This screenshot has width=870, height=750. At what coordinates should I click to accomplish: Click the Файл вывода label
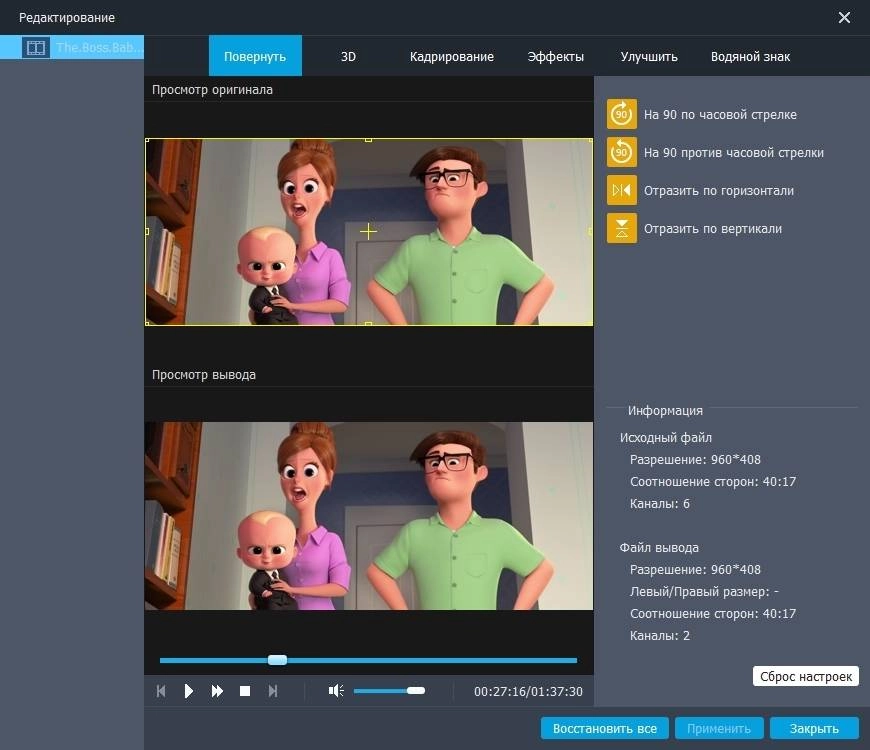point(659,548)
